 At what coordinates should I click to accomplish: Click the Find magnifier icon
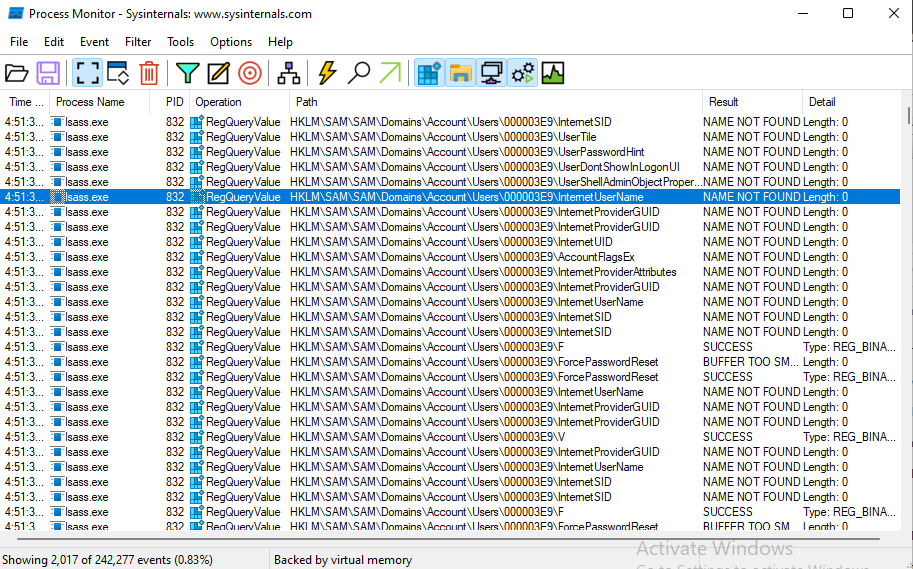[359, 73]
